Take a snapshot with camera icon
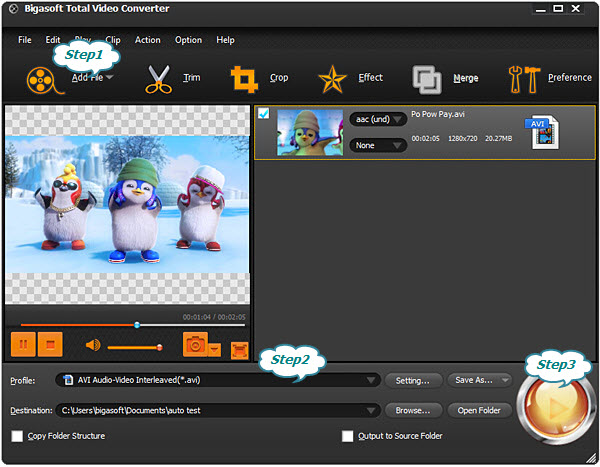Image resolution: width=600 pixels, height=467 pixels. [x=195, y=345]
